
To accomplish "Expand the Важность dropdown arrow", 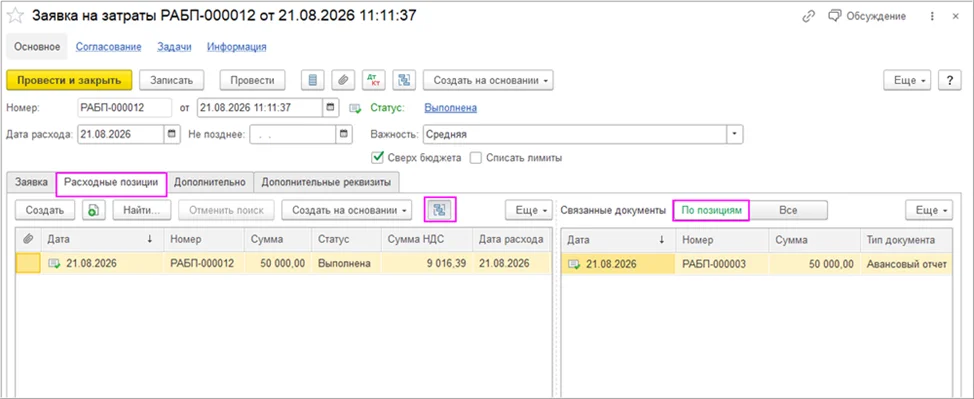I will click(735, 134).
